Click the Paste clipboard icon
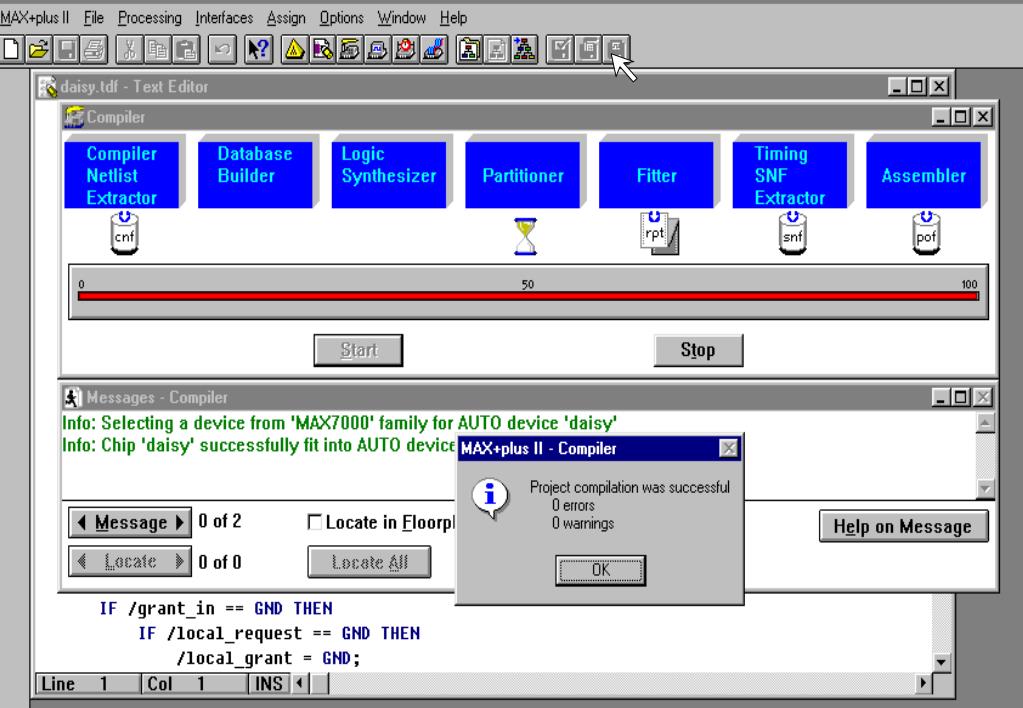Viewport: 1023px width, 708px height. pos(185,50)
